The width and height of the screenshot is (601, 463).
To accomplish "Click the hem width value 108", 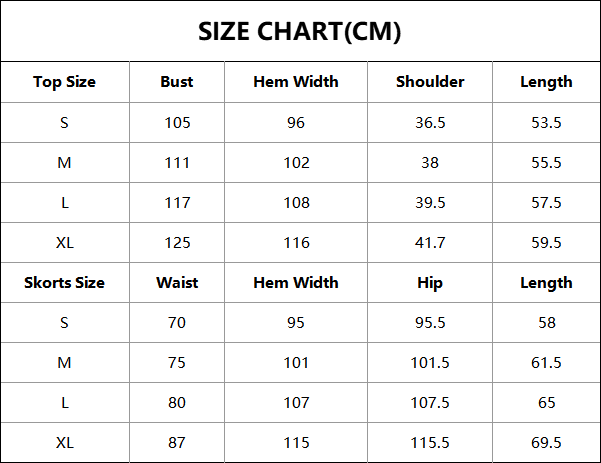I will (296, 203).
